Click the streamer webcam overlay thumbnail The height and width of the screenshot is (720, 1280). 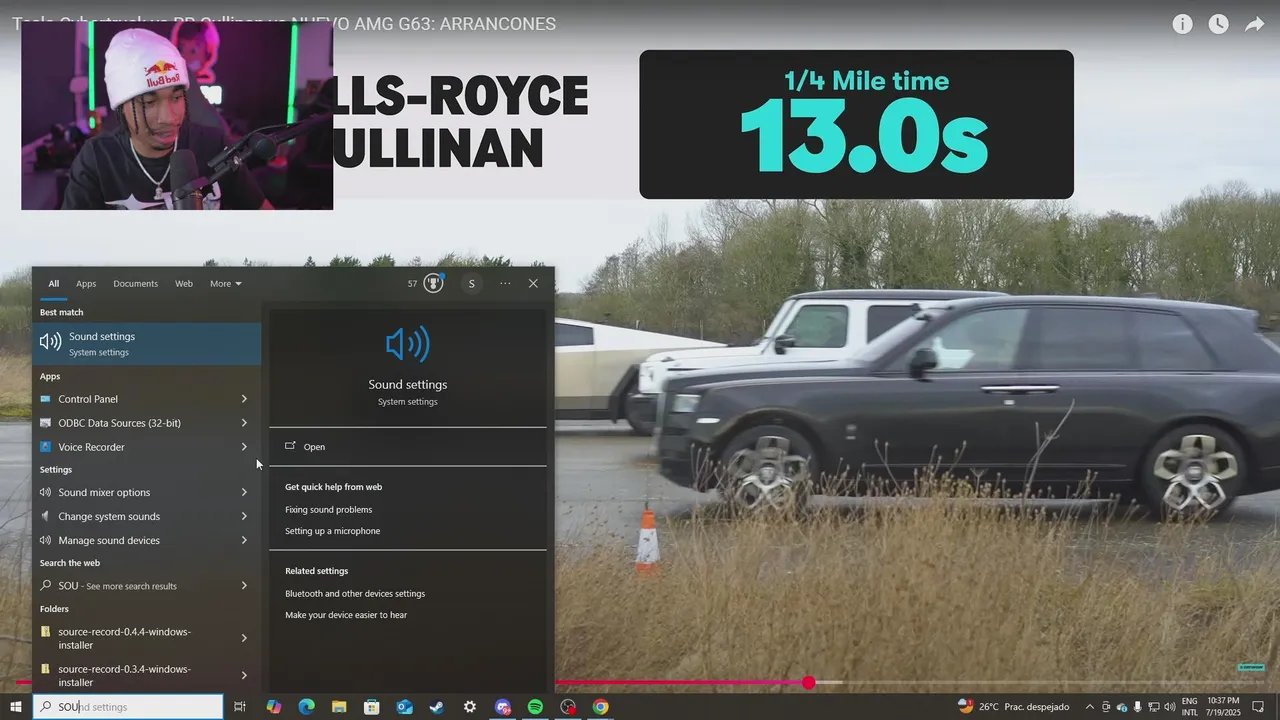point(177,116)
